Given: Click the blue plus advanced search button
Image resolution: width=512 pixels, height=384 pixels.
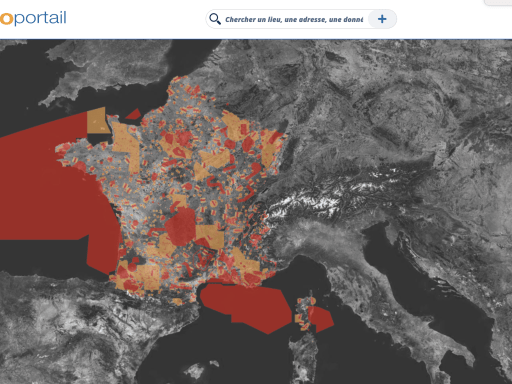Looking at the screenshot, I should [382, 19].
